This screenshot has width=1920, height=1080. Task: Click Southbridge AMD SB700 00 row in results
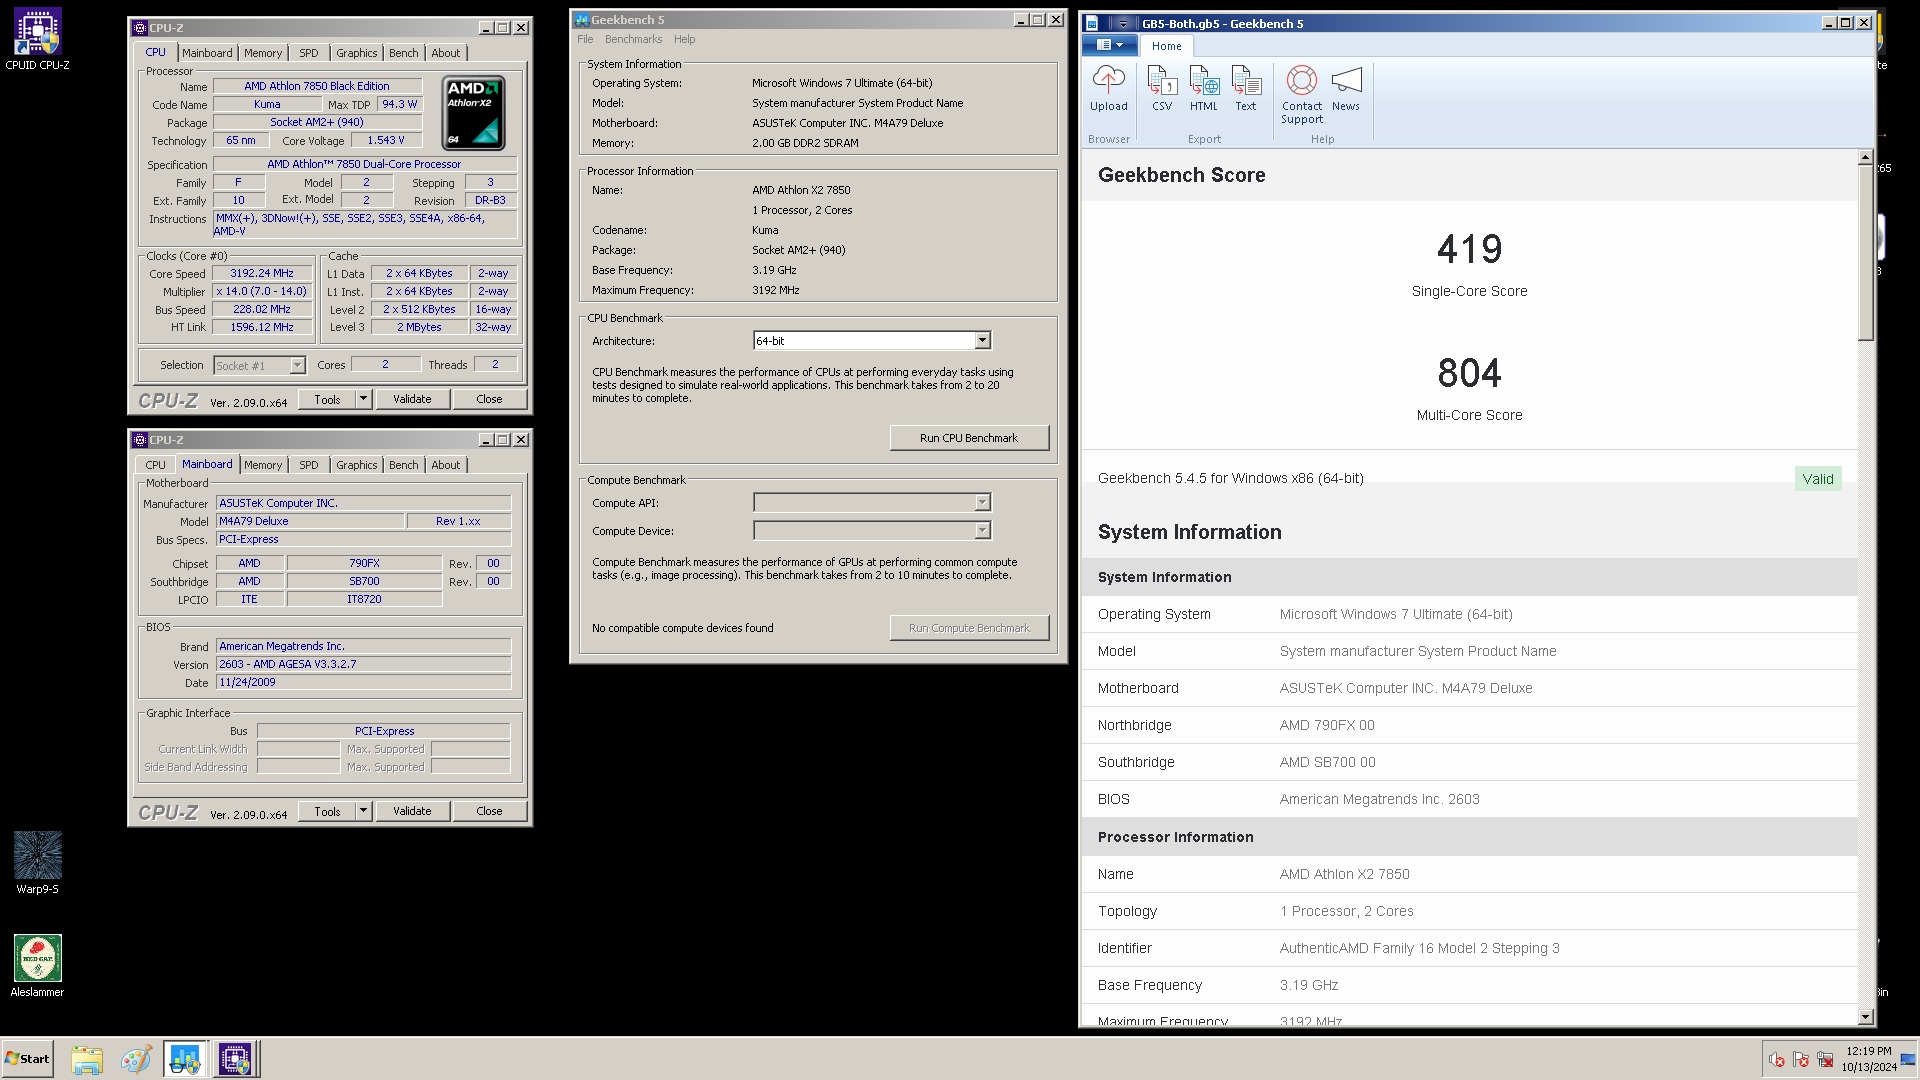coord(1469,762)
